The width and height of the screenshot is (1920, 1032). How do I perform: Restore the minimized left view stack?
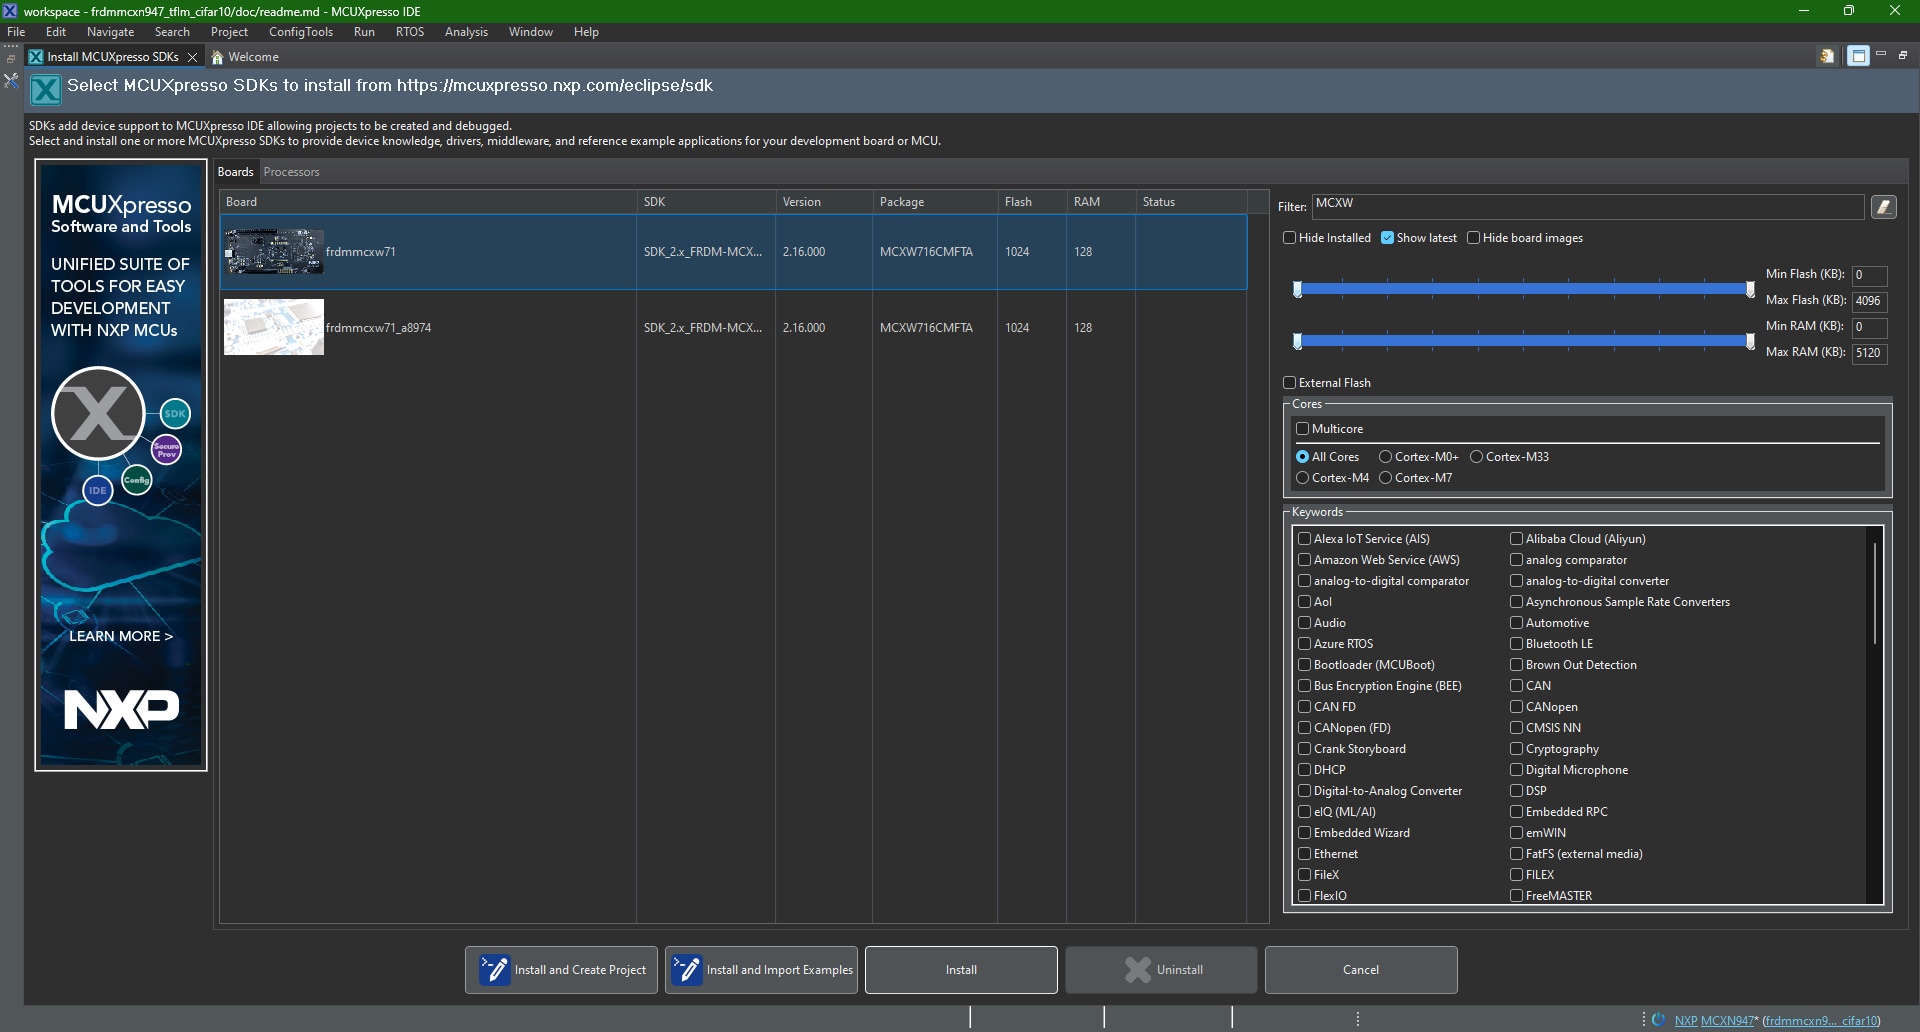(11, 58)
